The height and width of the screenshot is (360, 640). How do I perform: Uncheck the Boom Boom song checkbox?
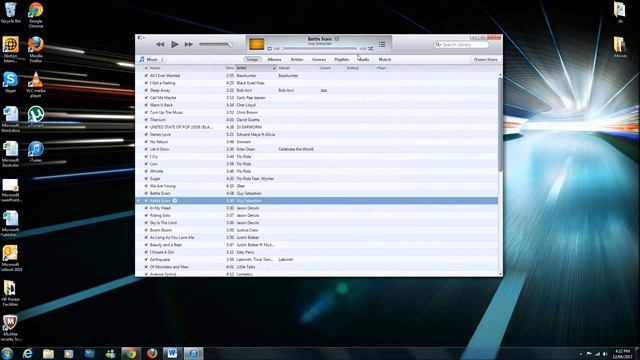[x=146, y=230]
